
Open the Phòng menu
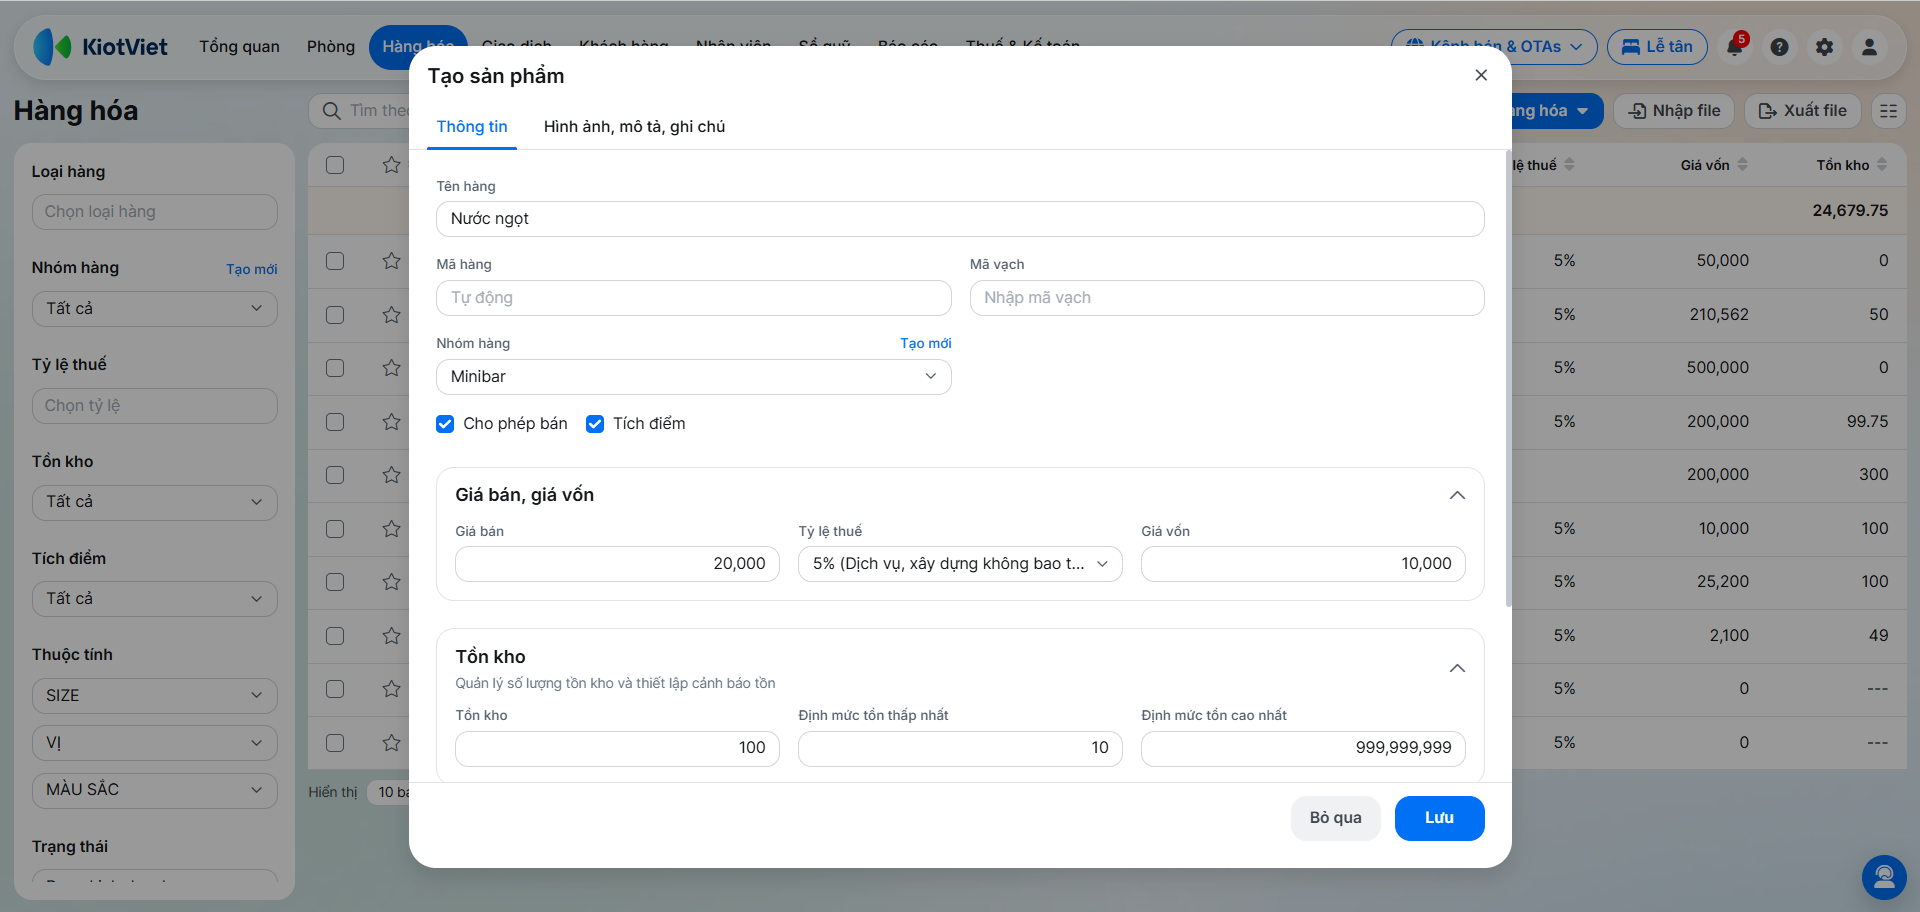(331, 47)
